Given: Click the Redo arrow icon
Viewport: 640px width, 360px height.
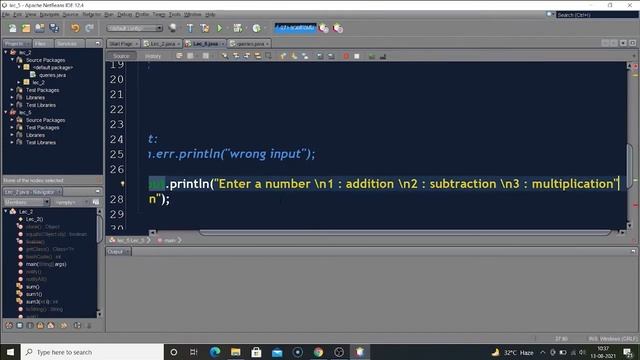Looking at the screenshot, I should [89, 28].
